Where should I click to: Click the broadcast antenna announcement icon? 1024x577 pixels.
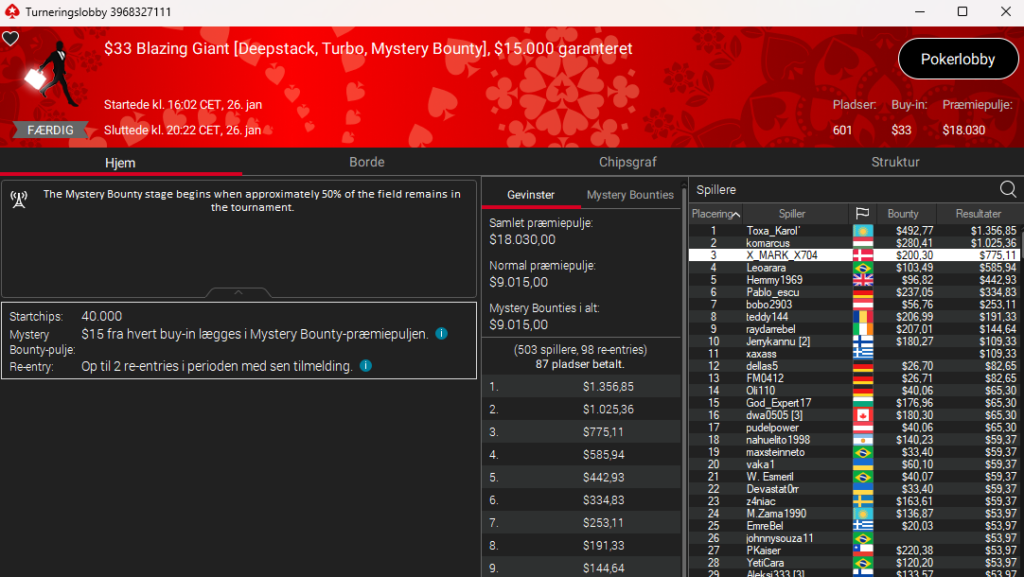point(19,197)
